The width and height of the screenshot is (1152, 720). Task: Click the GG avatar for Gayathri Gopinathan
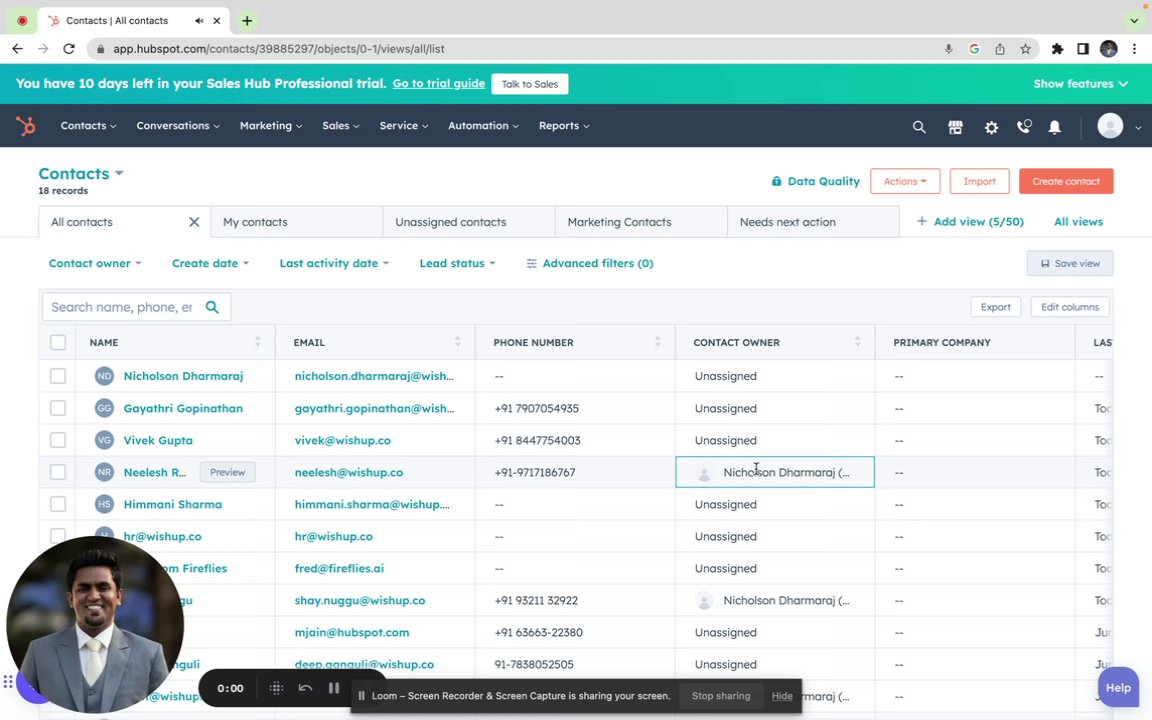(x=104, y=408)
